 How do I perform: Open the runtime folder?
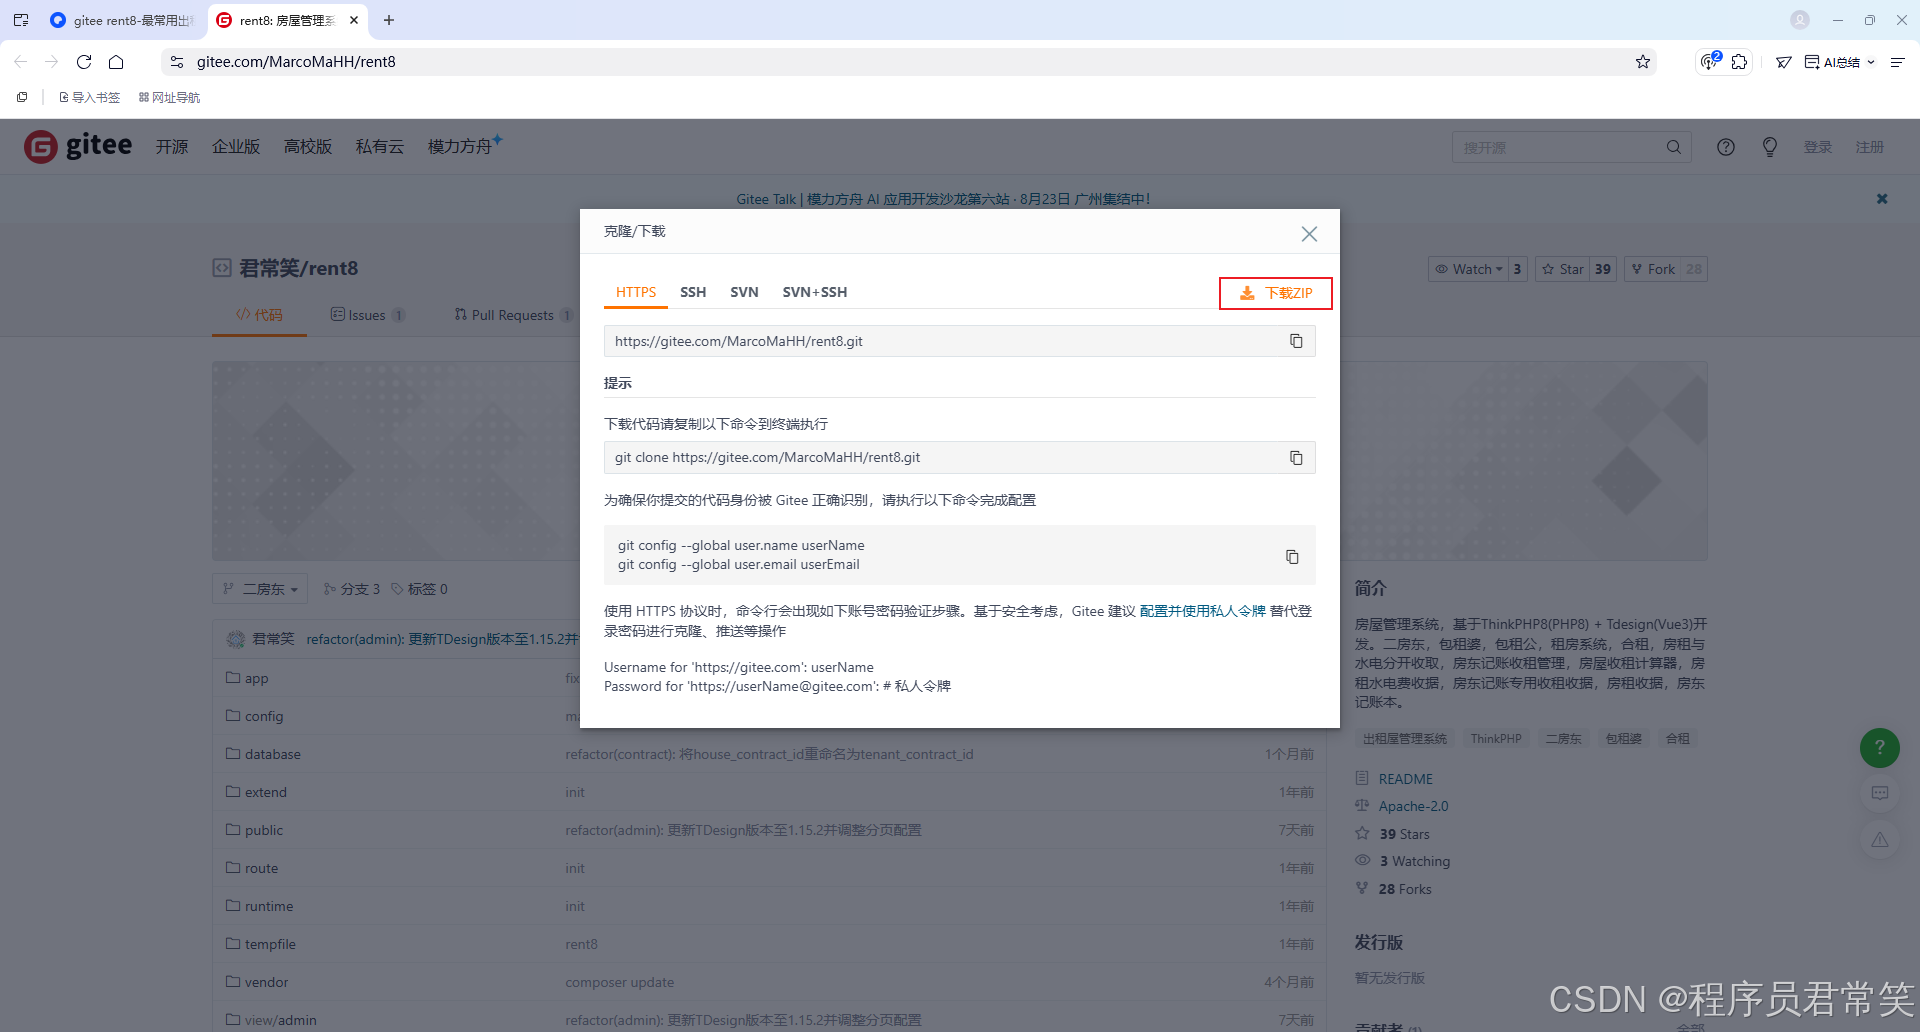(269, 906)
